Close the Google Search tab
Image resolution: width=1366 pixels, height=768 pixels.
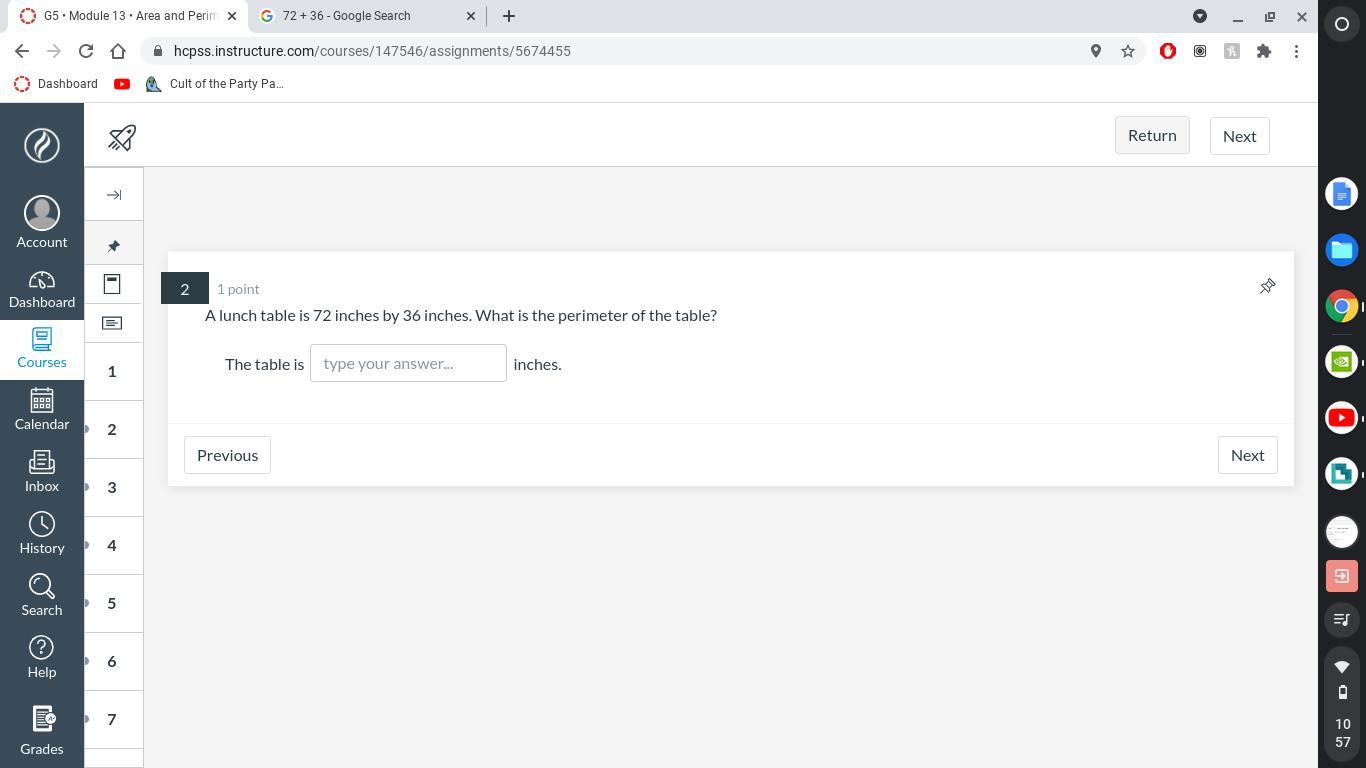tap(471, 16)
